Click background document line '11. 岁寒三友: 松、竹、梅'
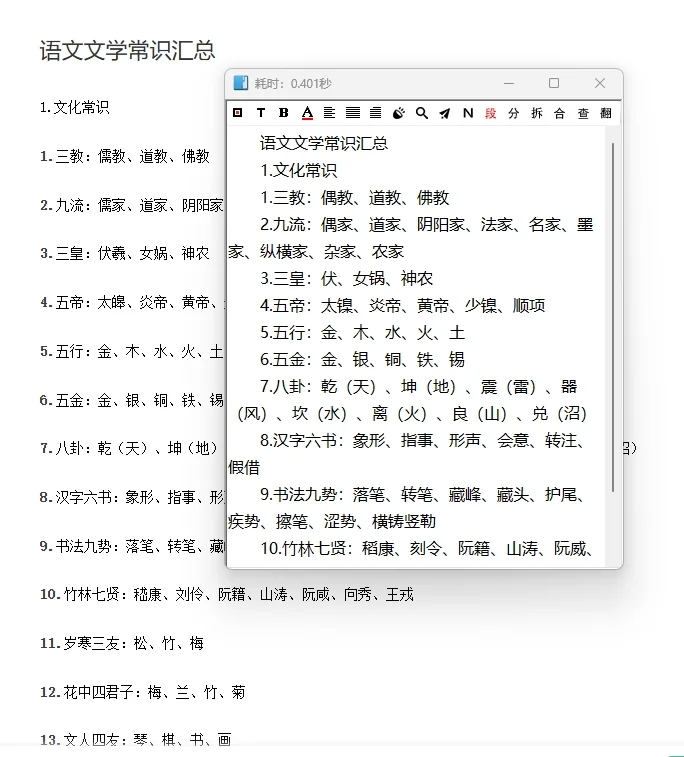The width and height of the screenshot is (684, 757). pos(122,643)
